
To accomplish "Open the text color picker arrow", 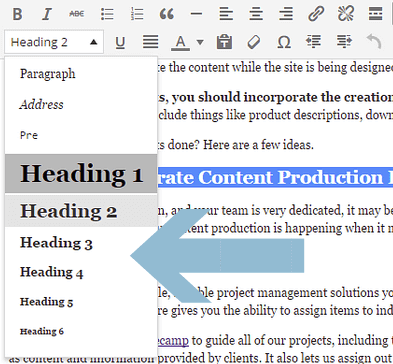I will coord(200,42).
